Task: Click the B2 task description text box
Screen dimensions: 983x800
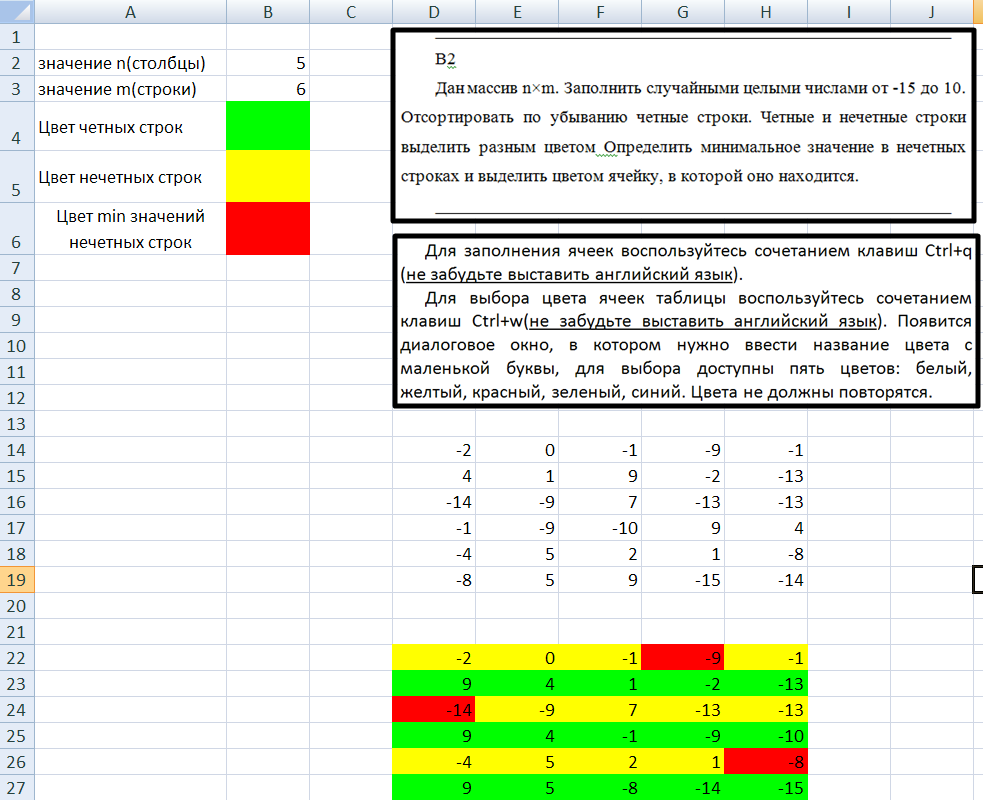Action: point(683,125)
